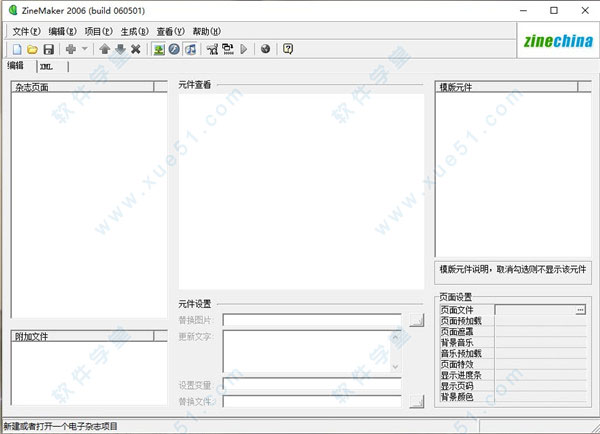Click the zinechina logo
600x434 pixels.
tap(558, 41)
